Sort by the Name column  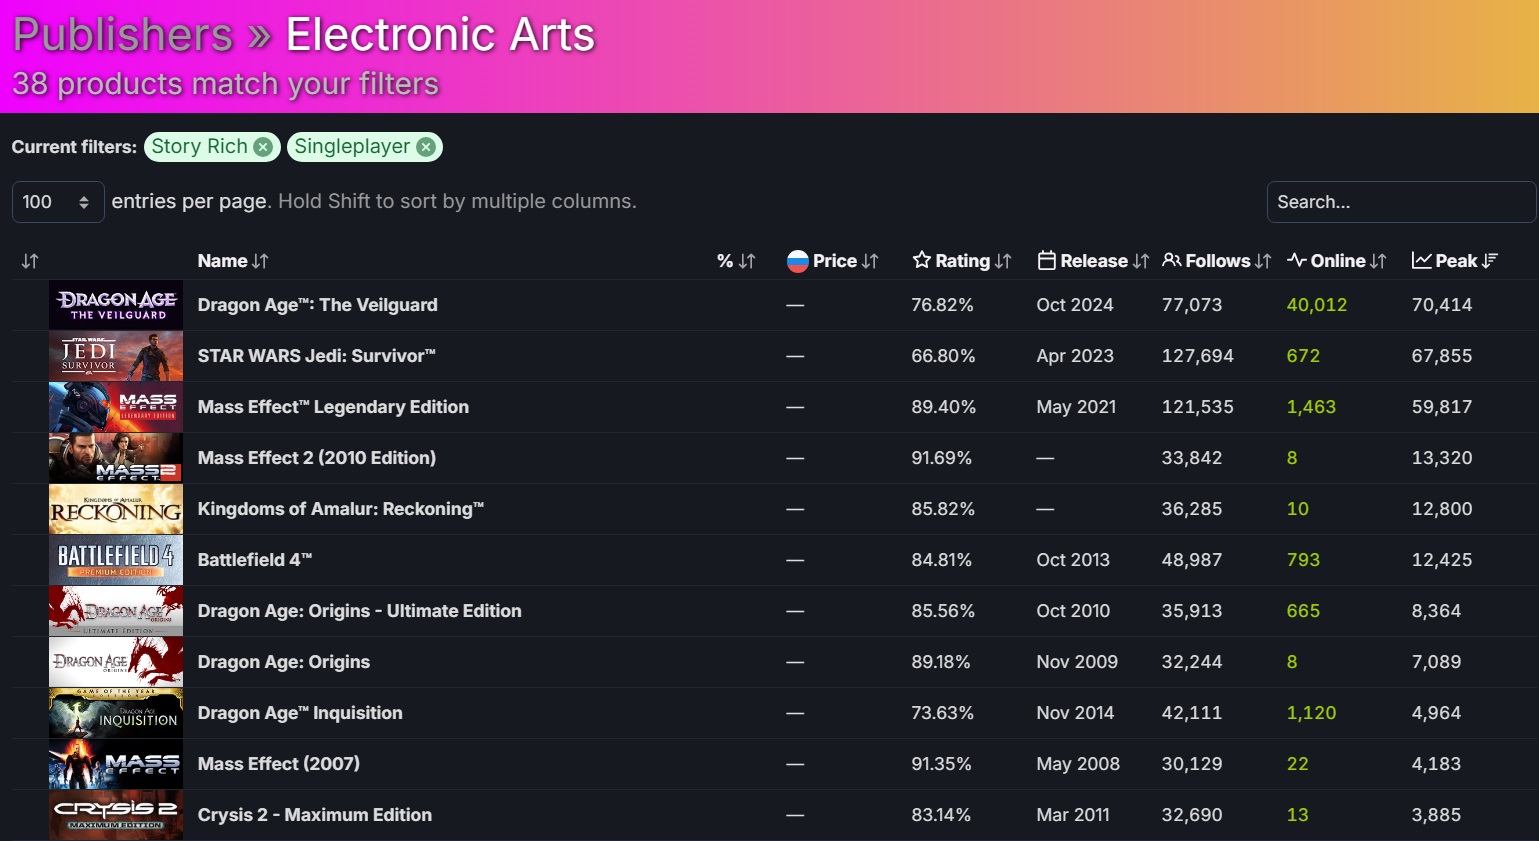coord(232,261)
